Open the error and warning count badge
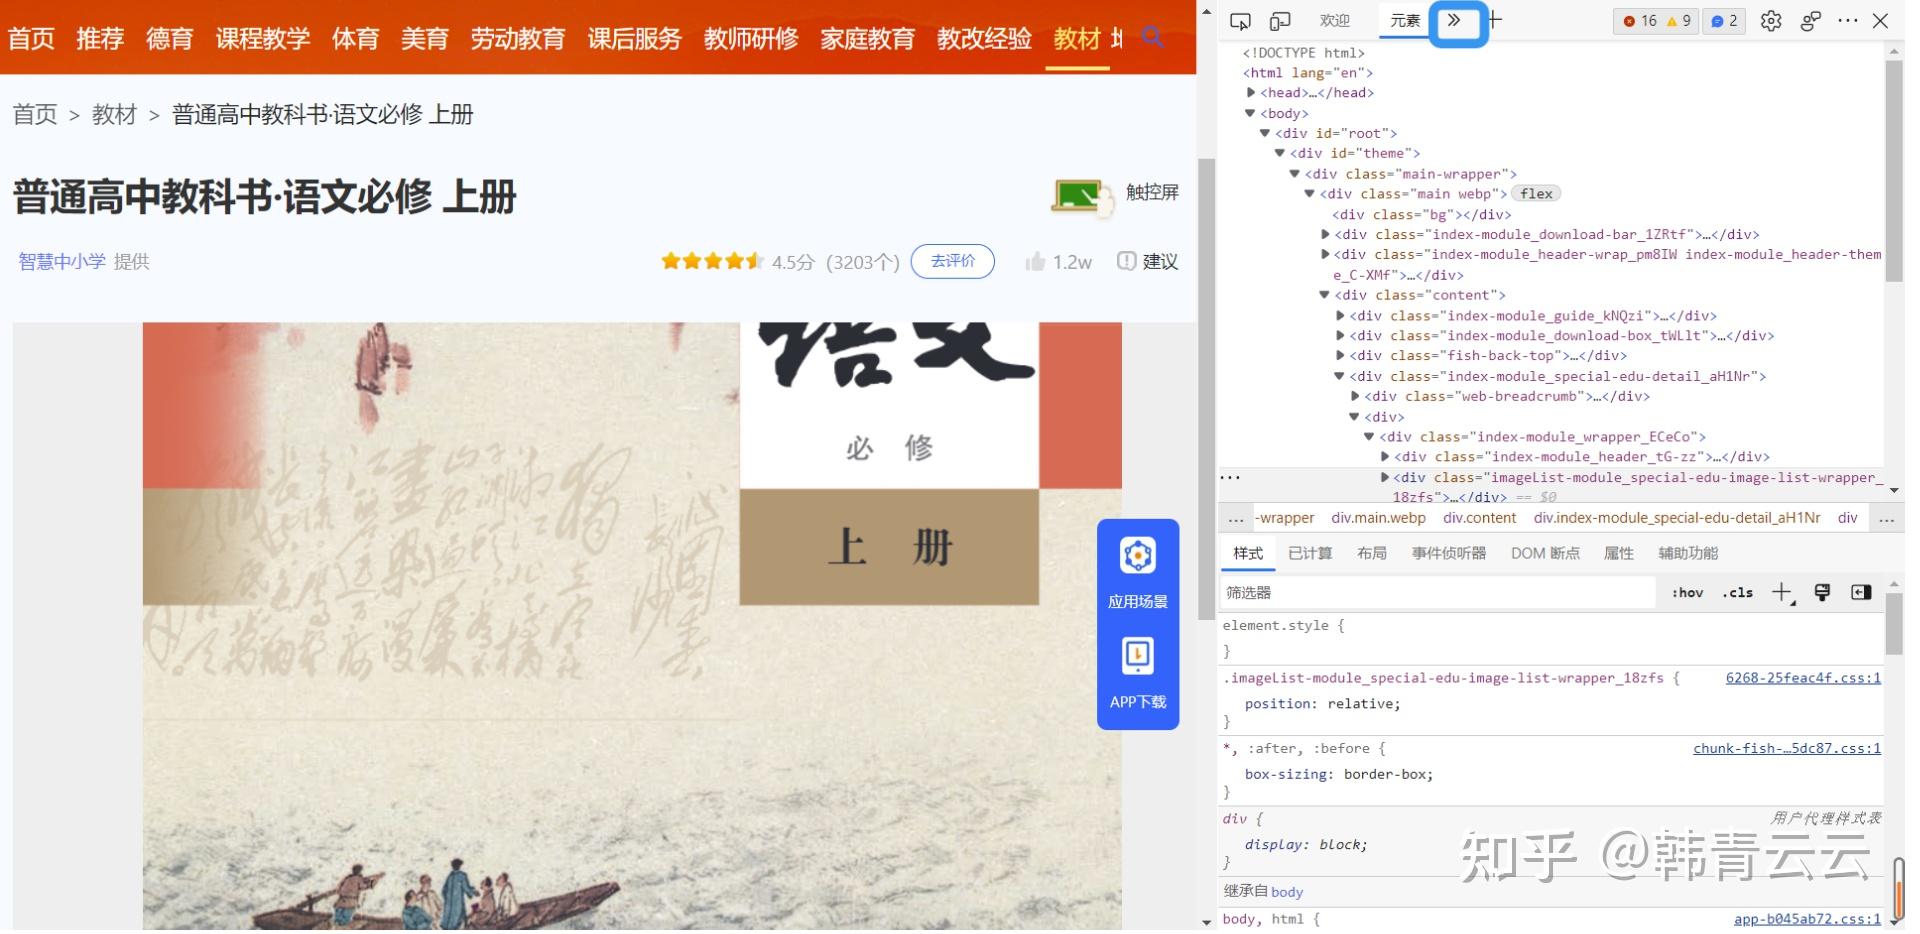 [x=1656, y=21]
